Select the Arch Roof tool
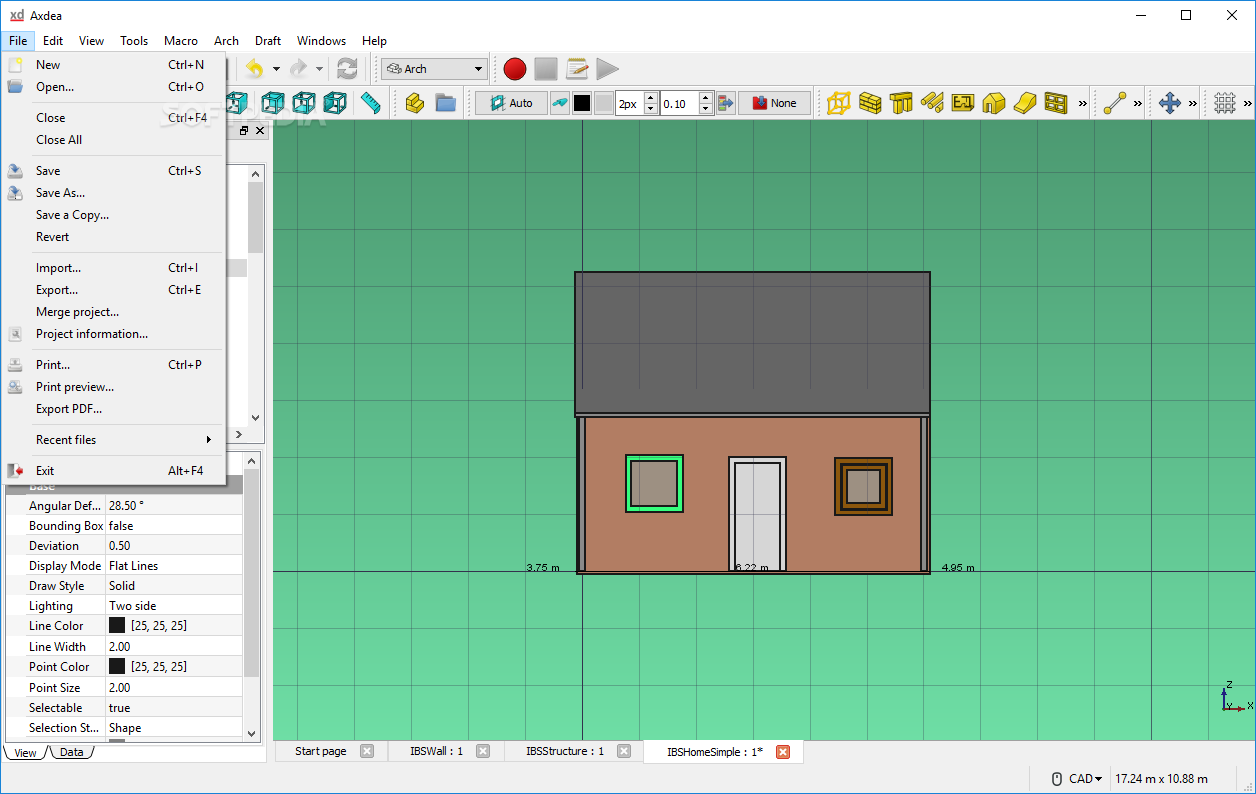 [1025, 103]
